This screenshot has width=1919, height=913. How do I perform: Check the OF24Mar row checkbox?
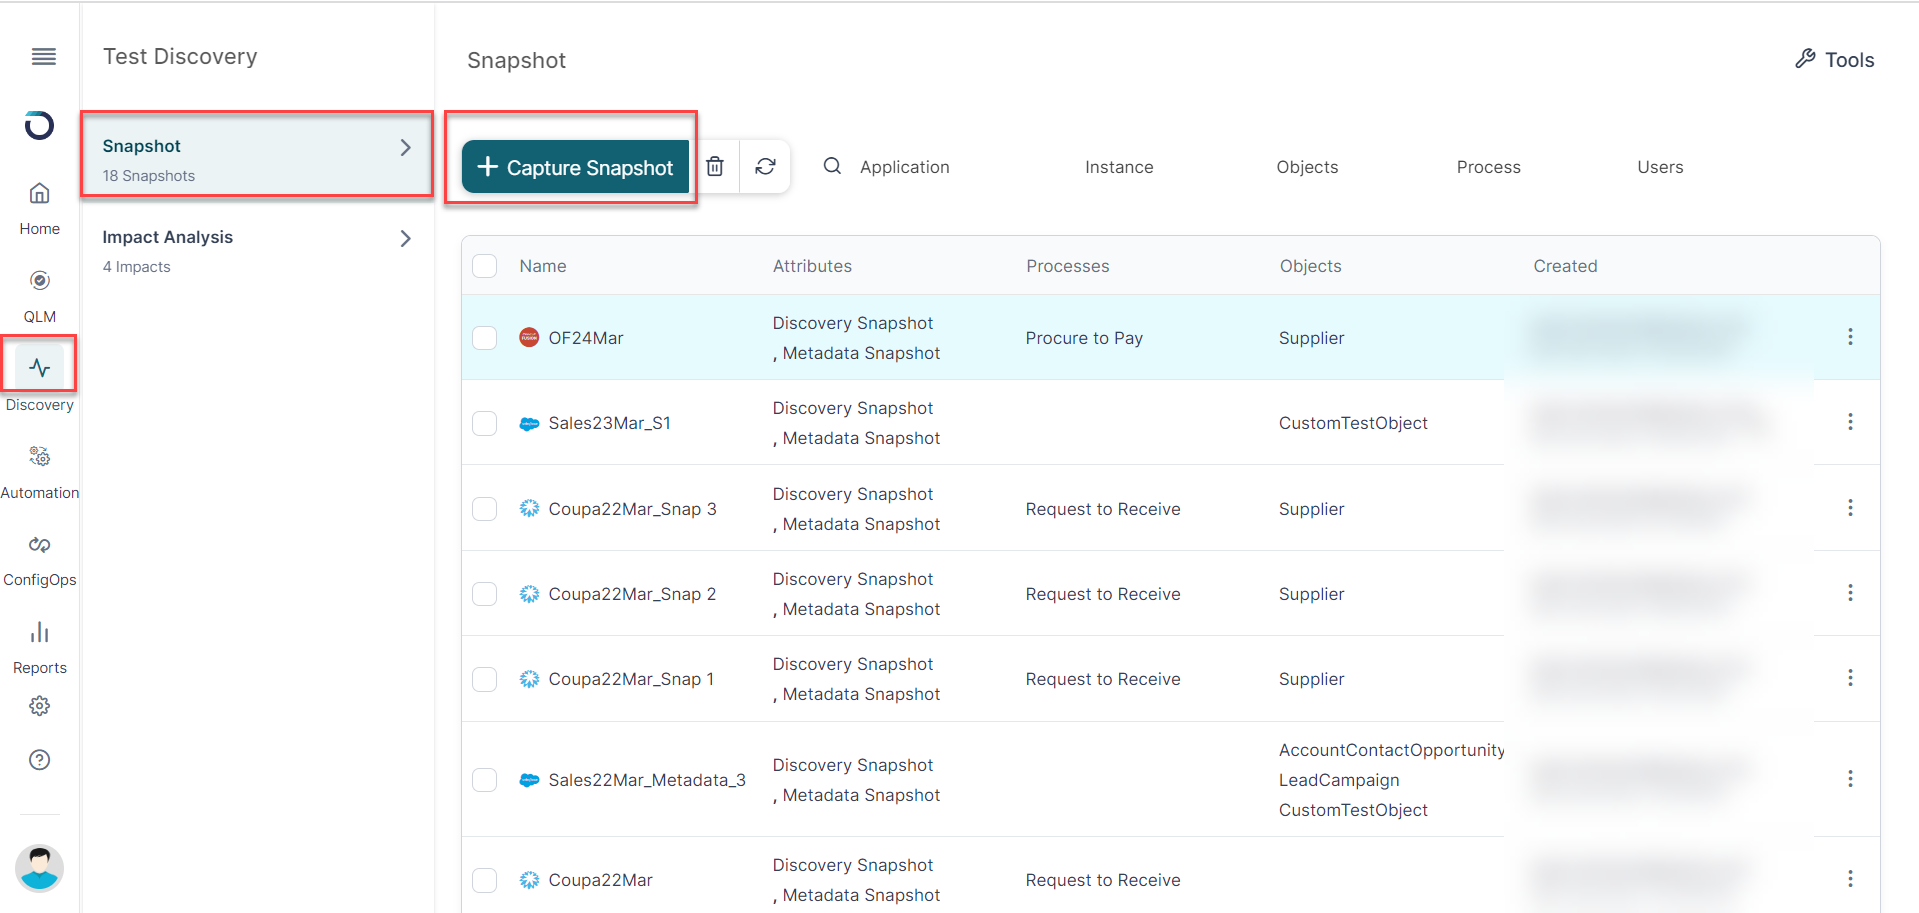(485, 338)
